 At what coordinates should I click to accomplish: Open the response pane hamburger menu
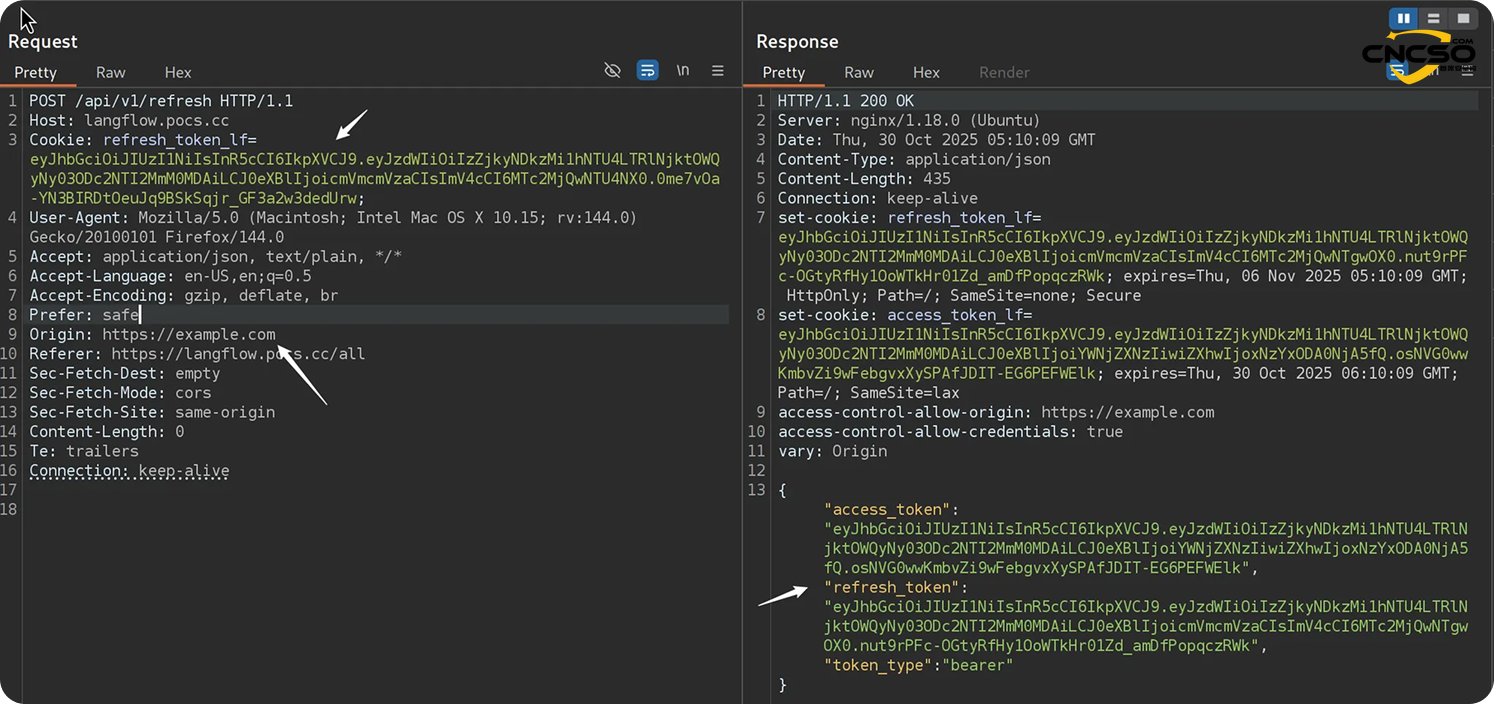1468,71
